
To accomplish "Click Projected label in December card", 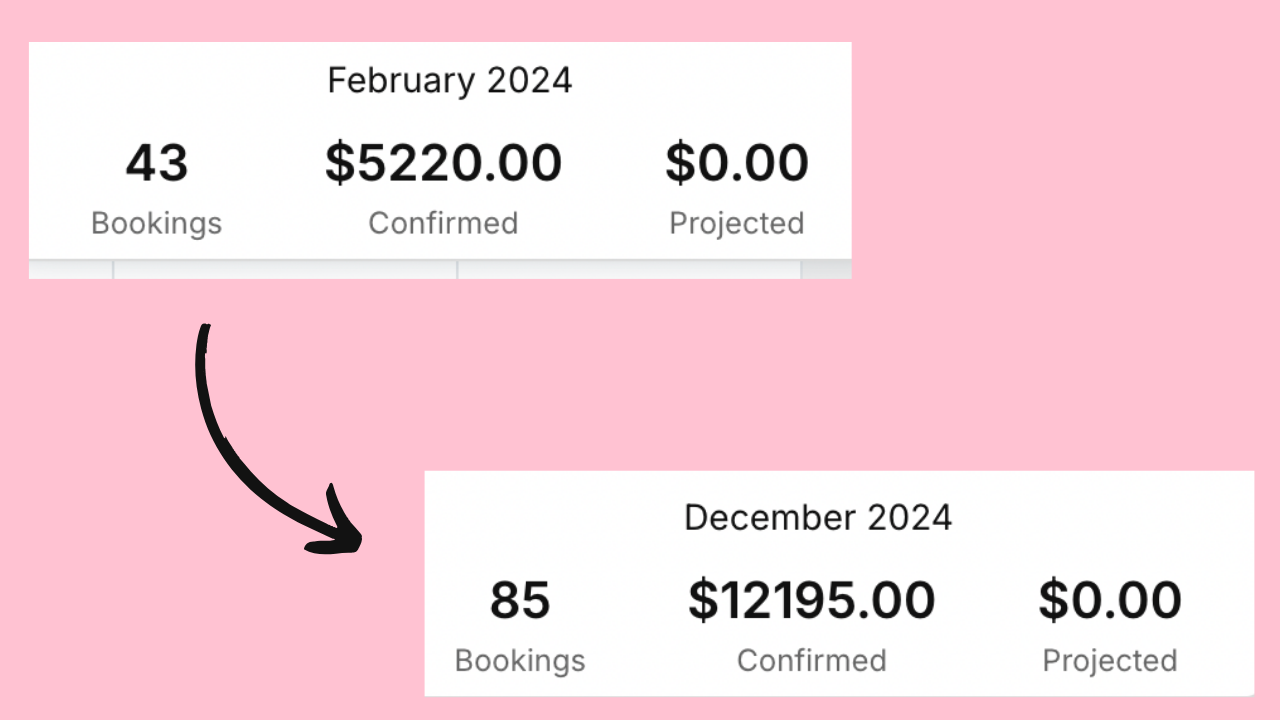I will [x=1110, y=661].
